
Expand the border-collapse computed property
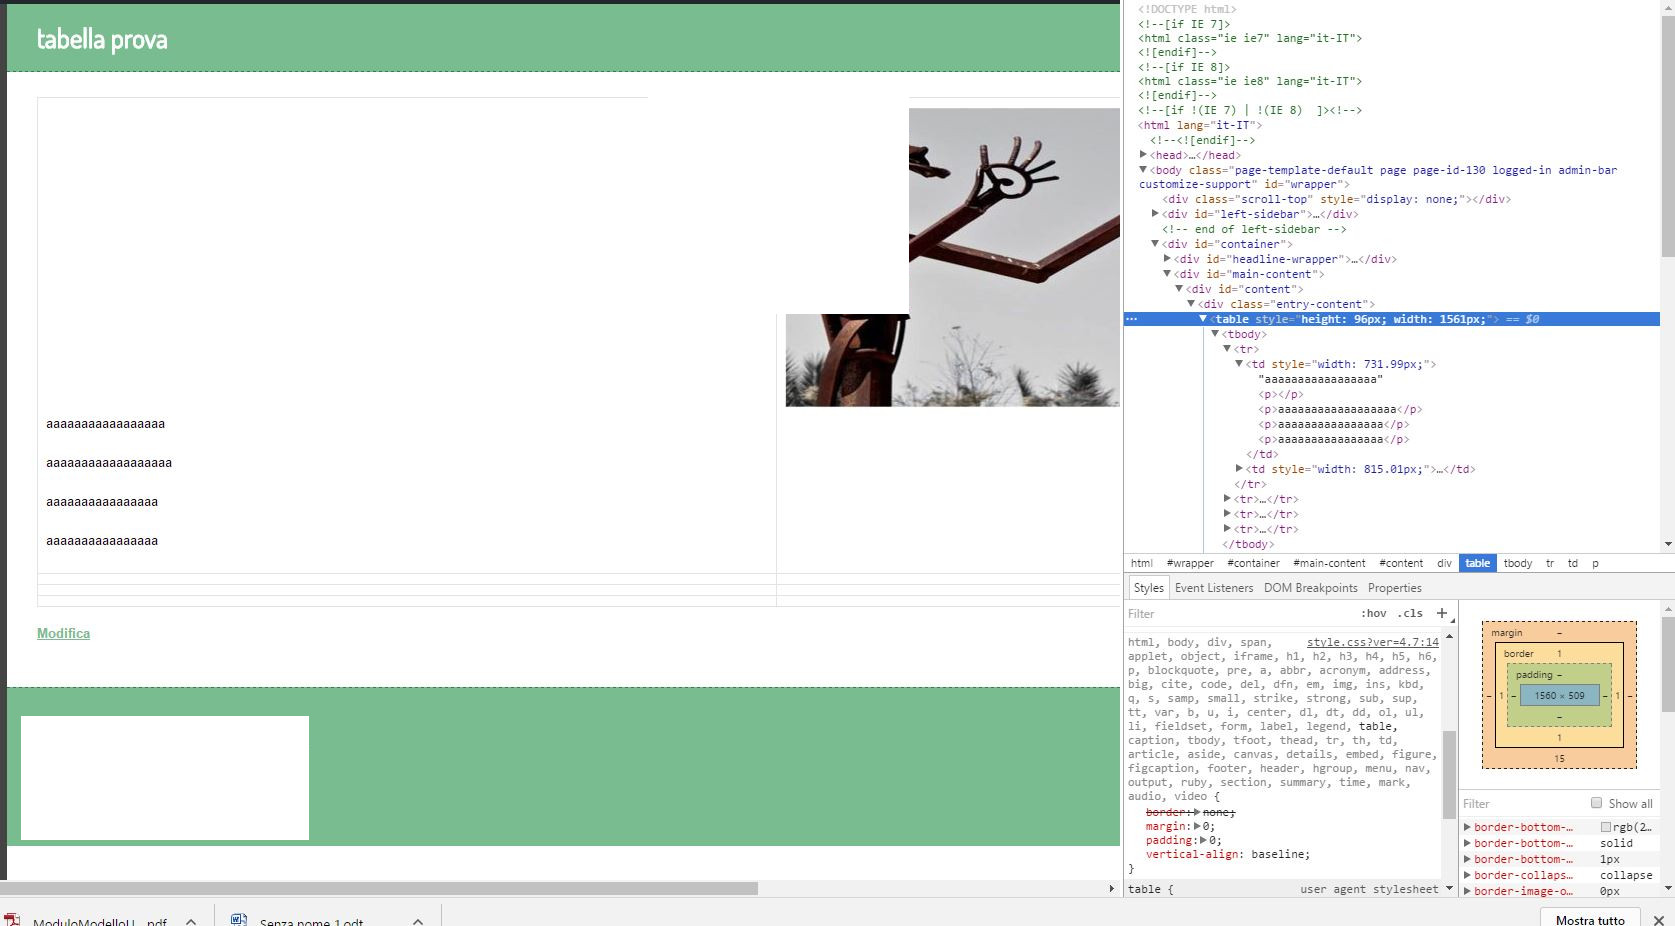point(1467,875)
